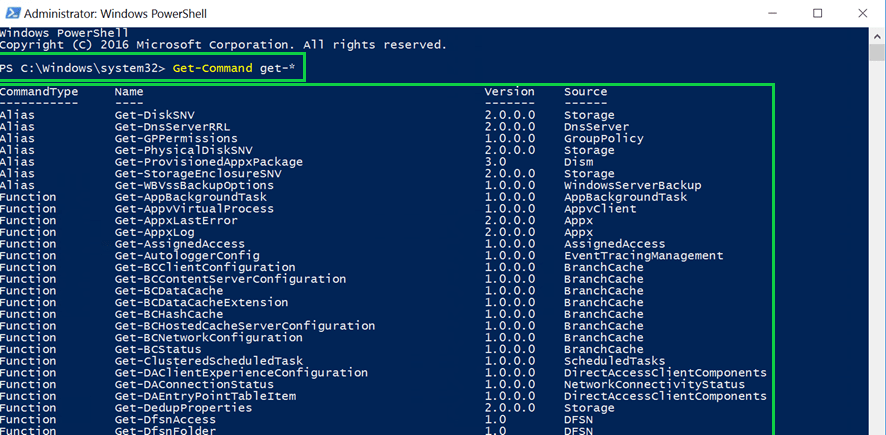This screenshot has height=435, width=886.
Task: Click the Get-Command get-* command line
Action: point(236,68)
